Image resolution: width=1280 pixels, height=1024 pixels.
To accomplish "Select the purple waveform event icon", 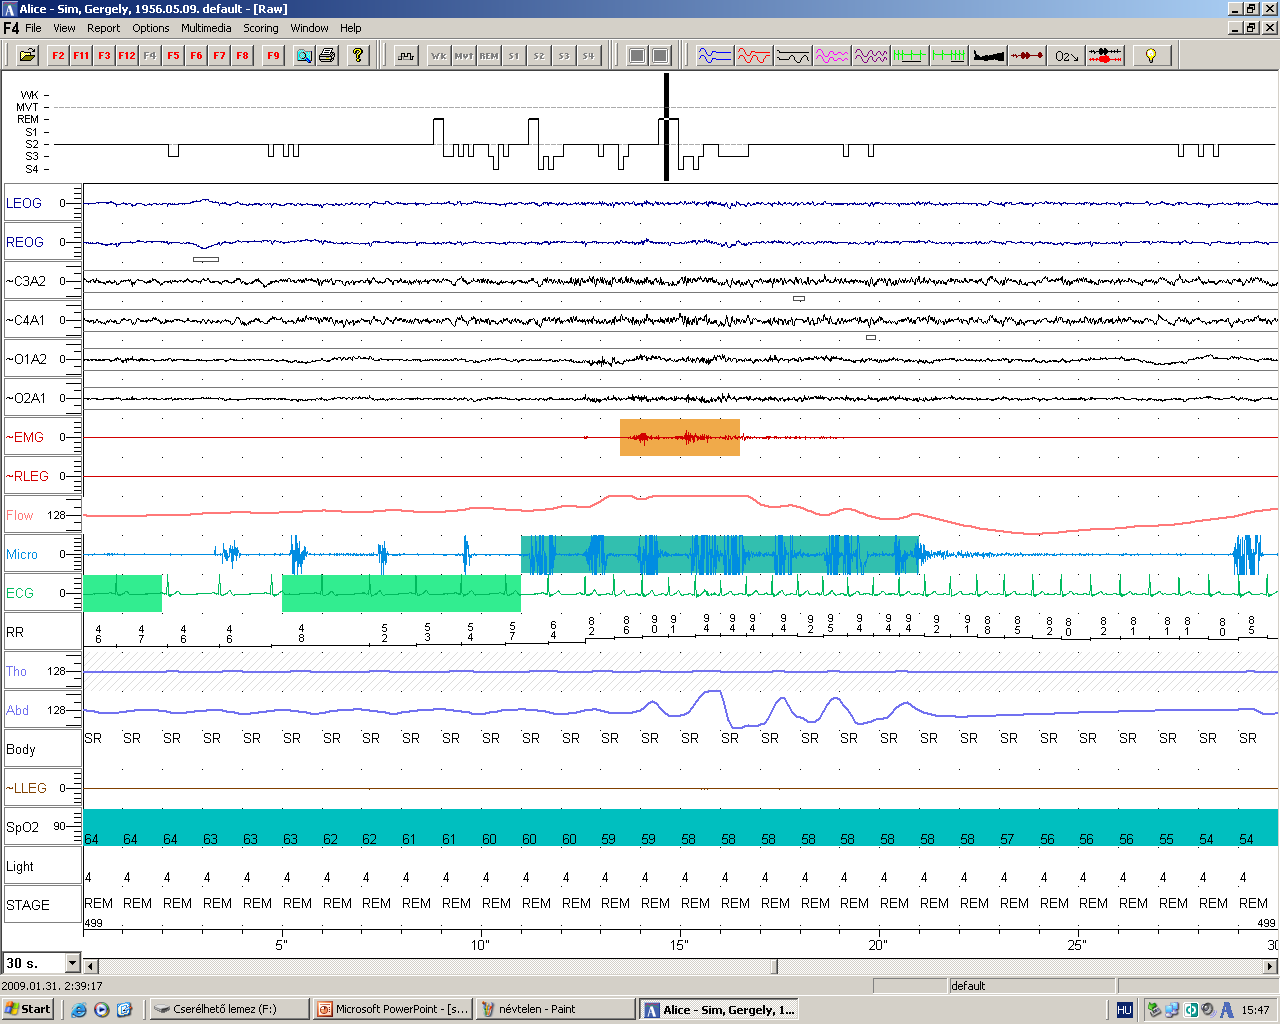I will coord(871,56).
